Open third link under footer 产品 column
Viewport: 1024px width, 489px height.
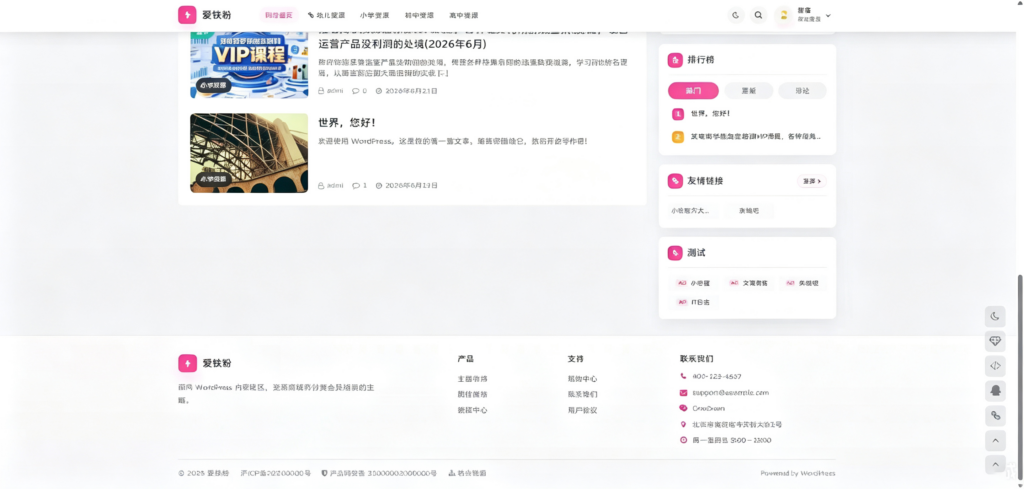click(x=473, y=410)
